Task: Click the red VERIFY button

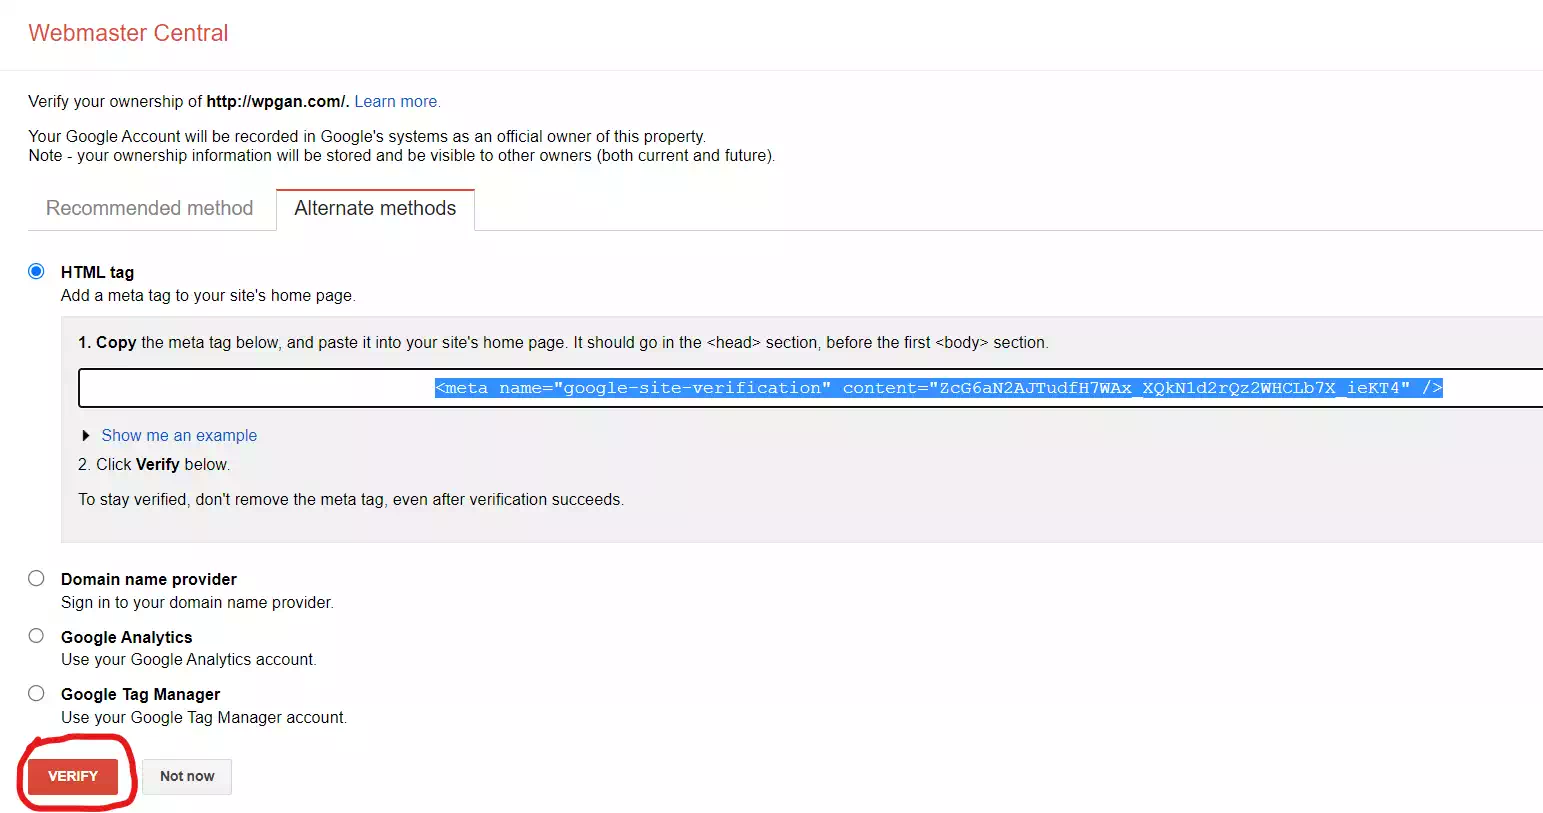Action: tap(73, 776)
